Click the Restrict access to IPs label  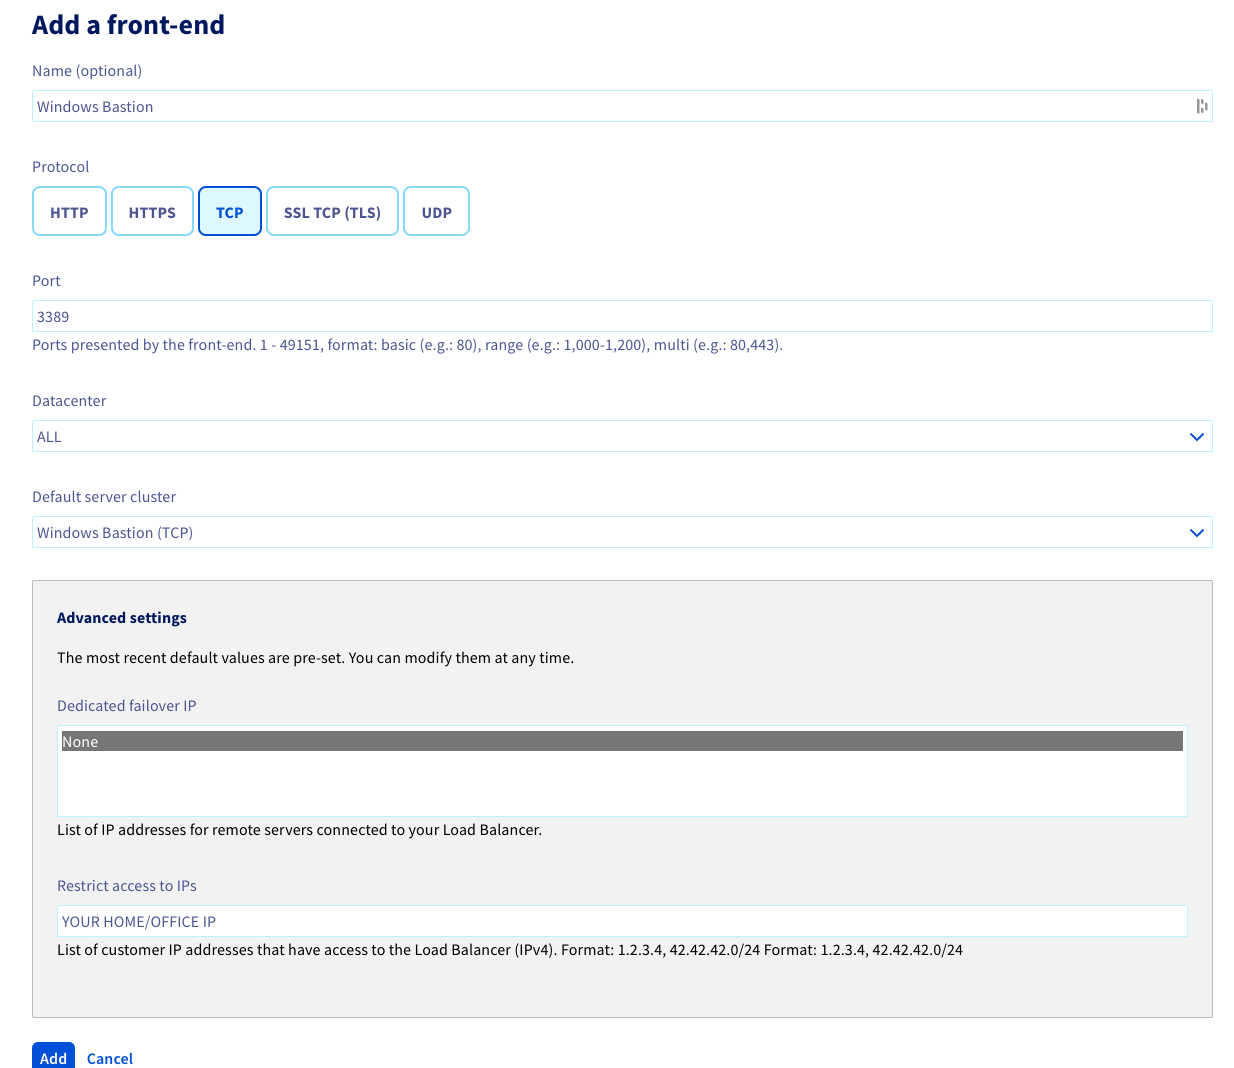pos(127,886)
